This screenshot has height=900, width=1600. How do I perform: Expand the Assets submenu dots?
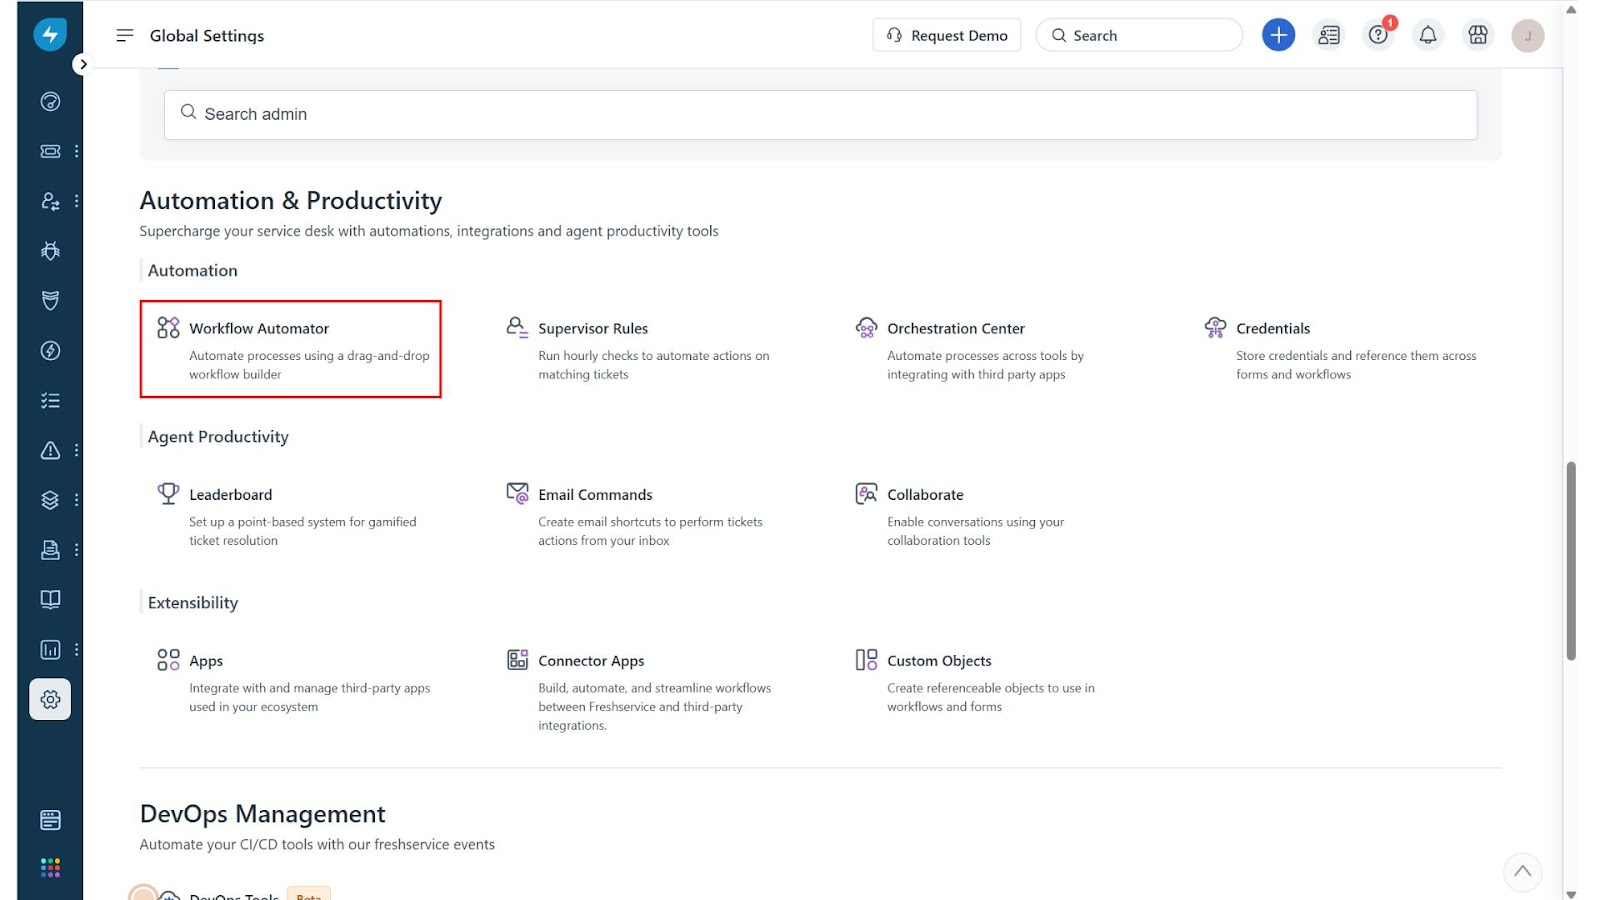pyautogui.click(x=77, y=500)
